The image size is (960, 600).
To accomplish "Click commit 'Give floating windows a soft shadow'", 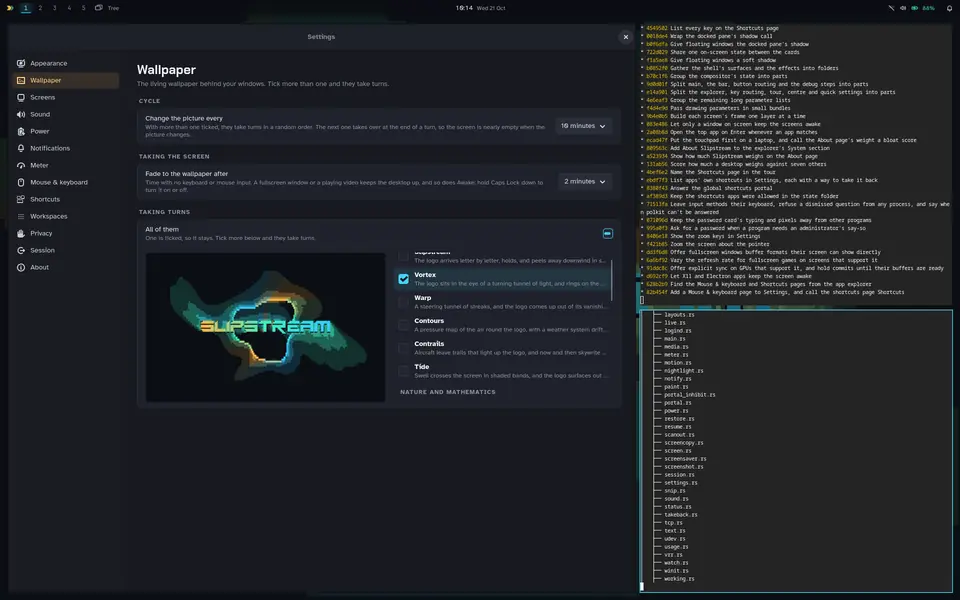I will [721, 60].
